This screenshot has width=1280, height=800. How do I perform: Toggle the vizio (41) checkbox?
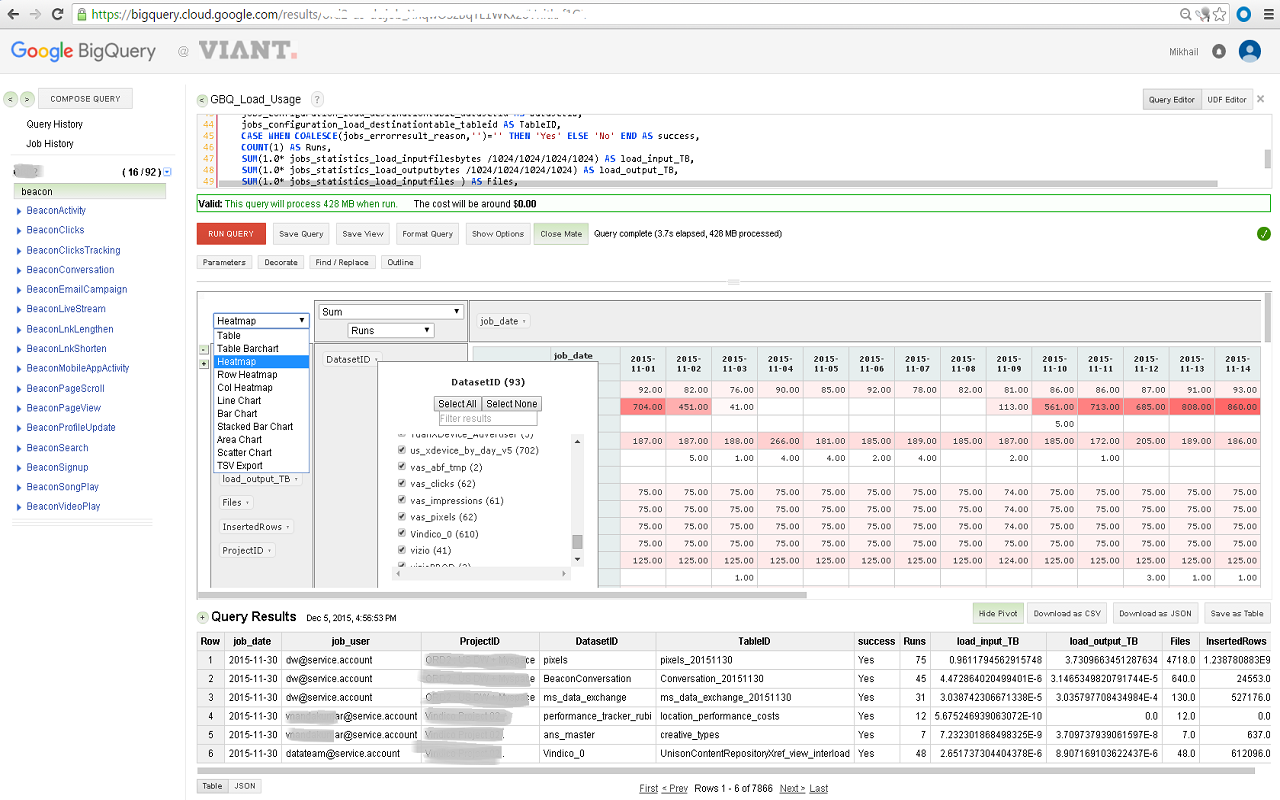pyautogui.click(x=402, y=550)
